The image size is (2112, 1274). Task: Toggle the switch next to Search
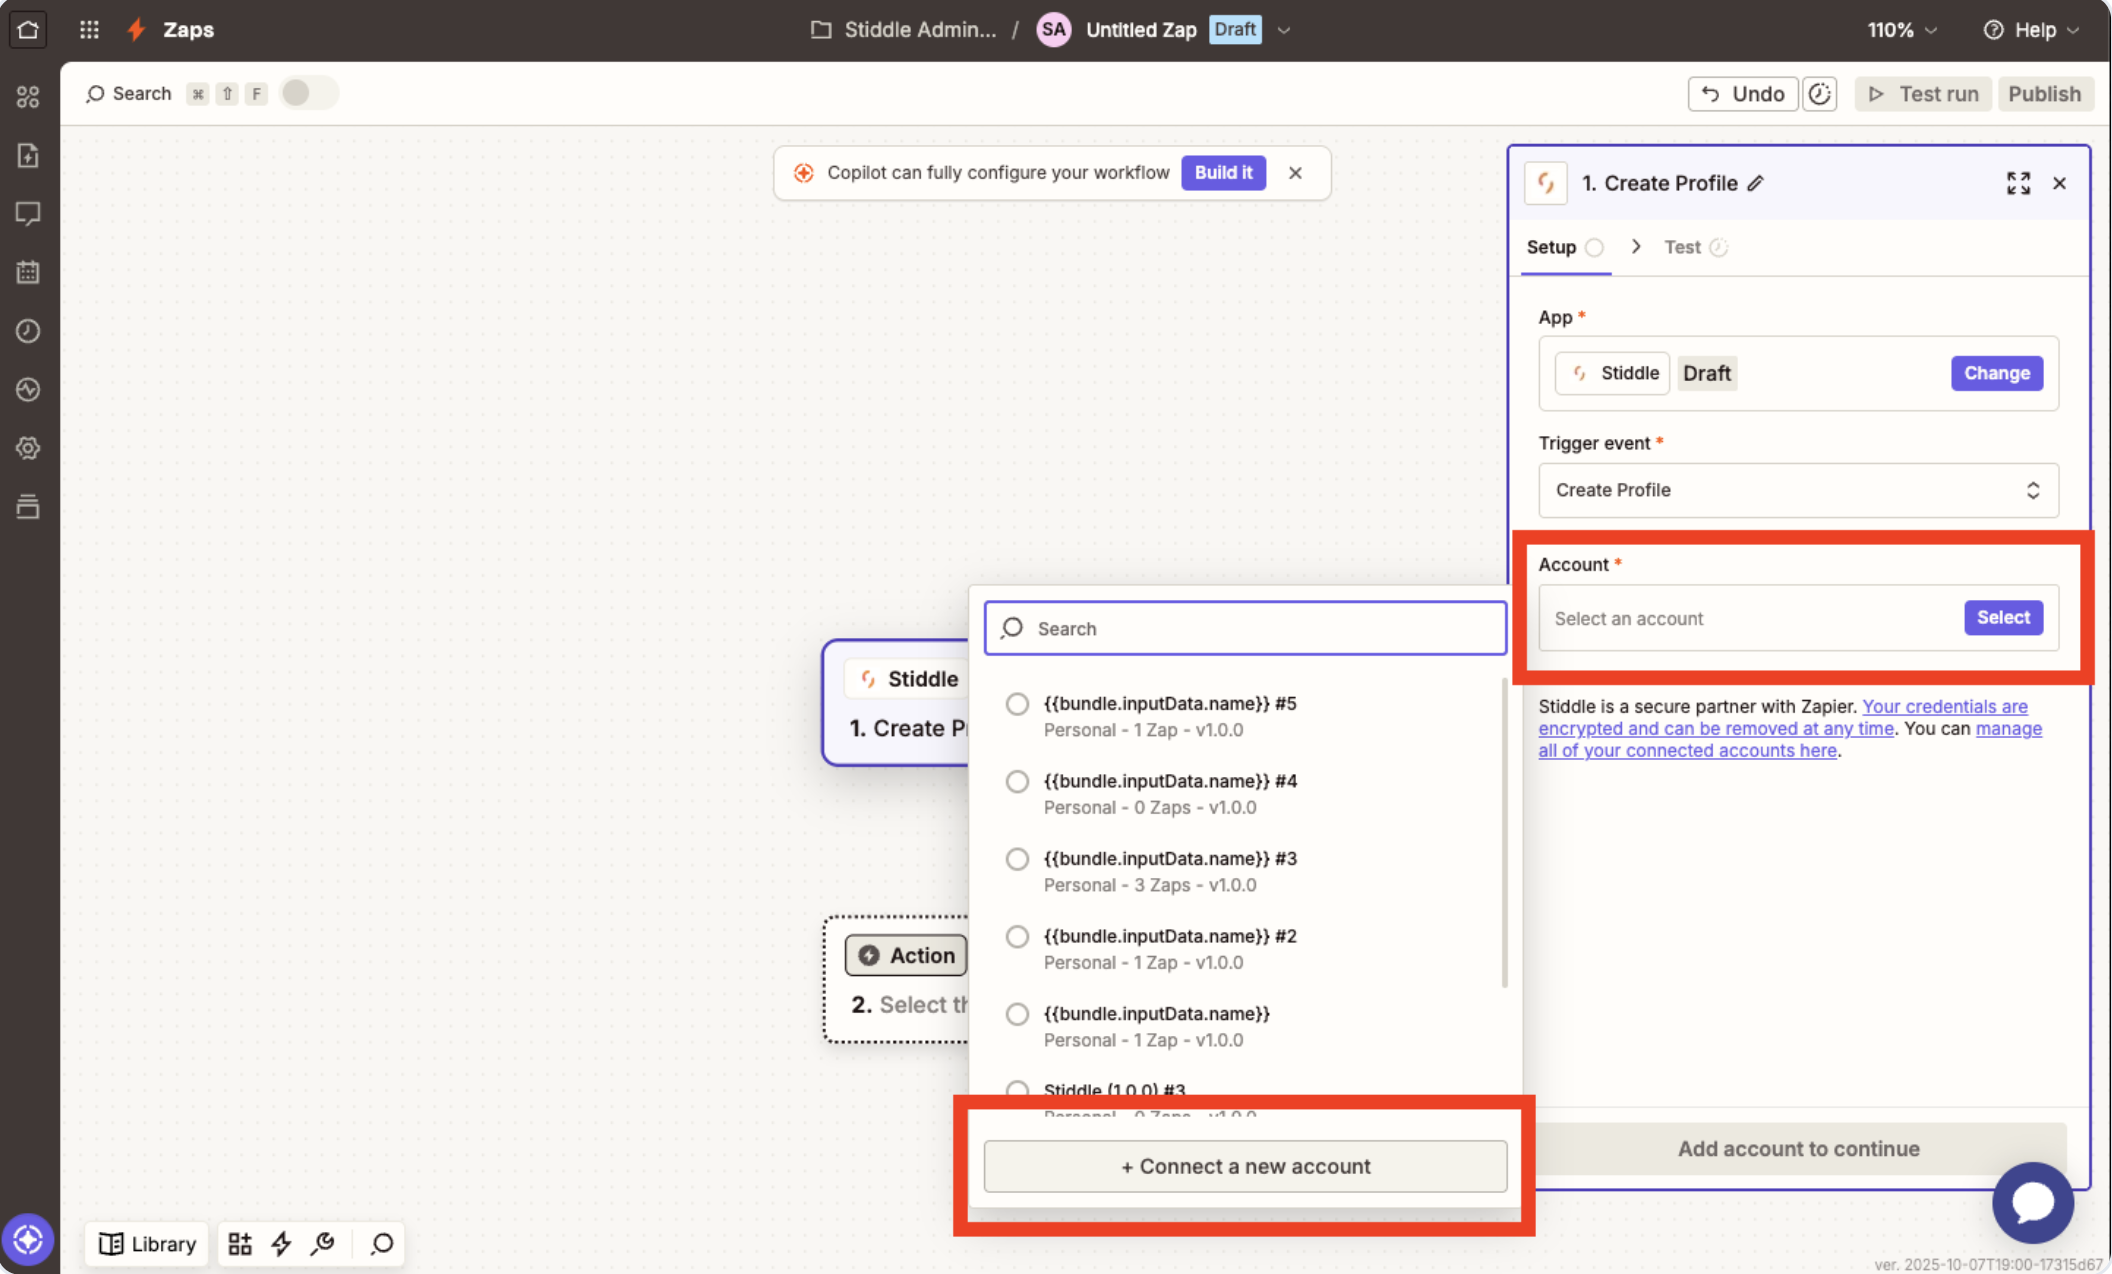click(308, 93)
